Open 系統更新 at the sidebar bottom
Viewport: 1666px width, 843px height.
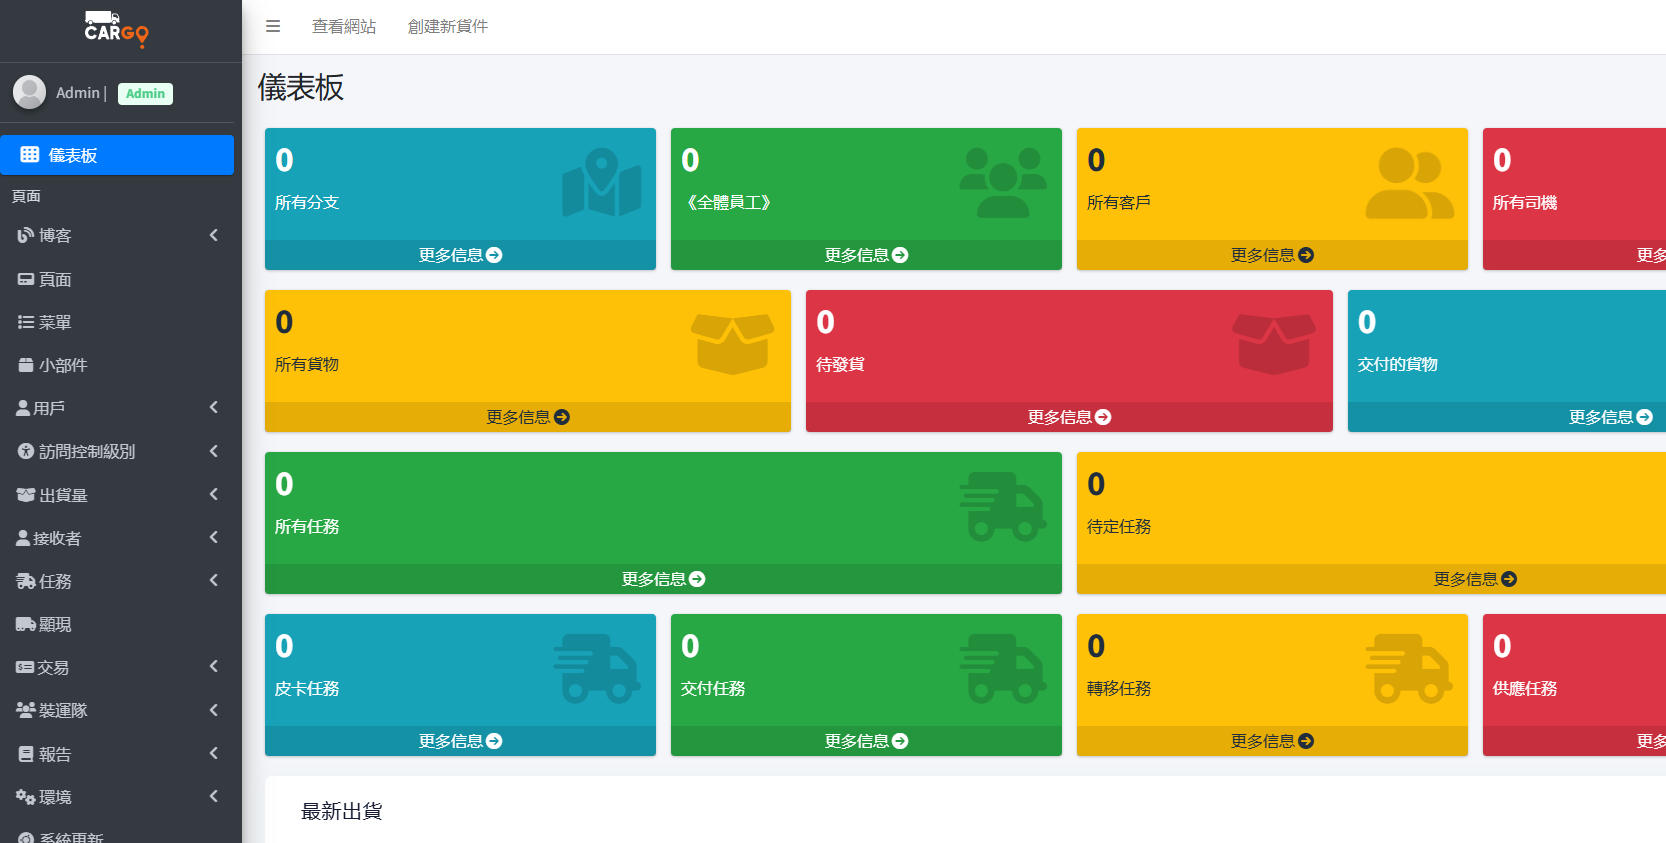[117, 836]
